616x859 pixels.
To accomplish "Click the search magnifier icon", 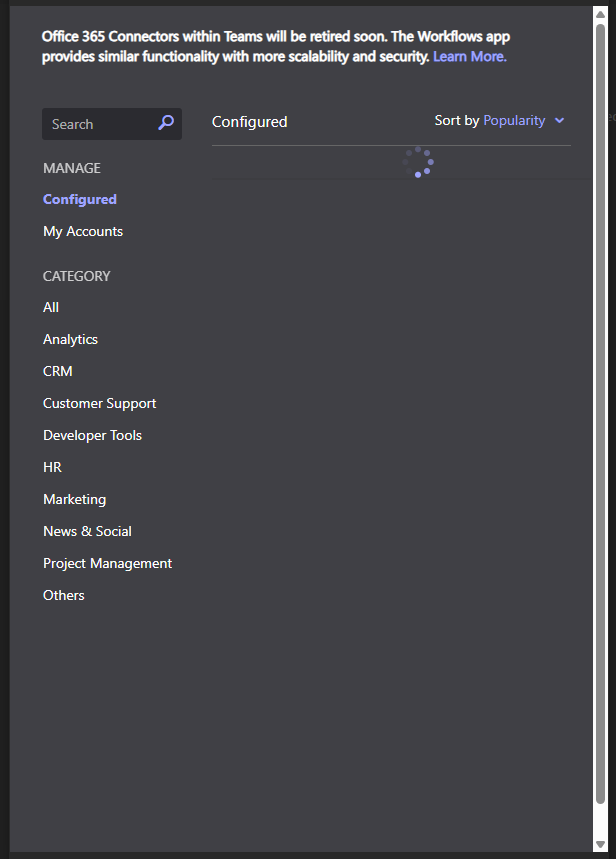I will [x=165, y=123].
